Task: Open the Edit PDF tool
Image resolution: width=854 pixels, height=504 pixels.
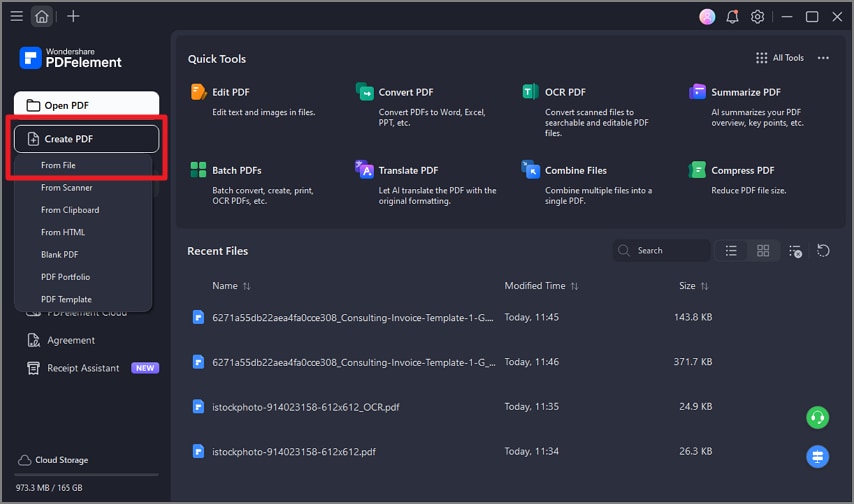Action: [230, 92]
